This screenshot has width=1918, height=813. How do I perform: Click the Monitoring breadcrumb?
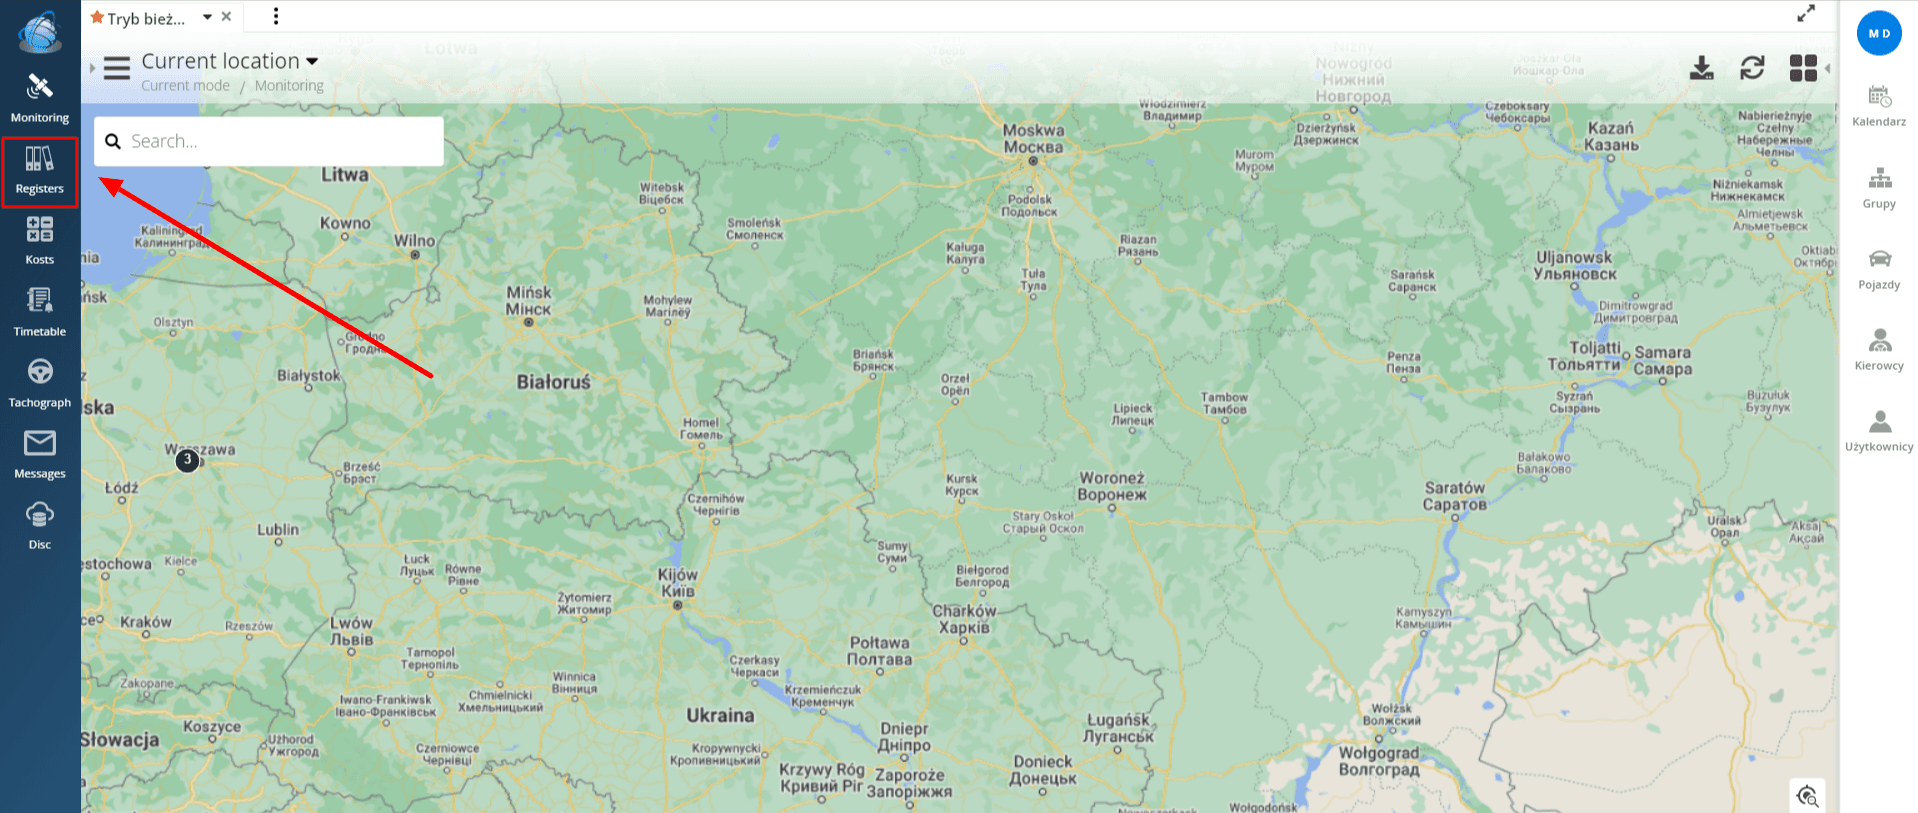pyautogui.click(x=289, y=86)
